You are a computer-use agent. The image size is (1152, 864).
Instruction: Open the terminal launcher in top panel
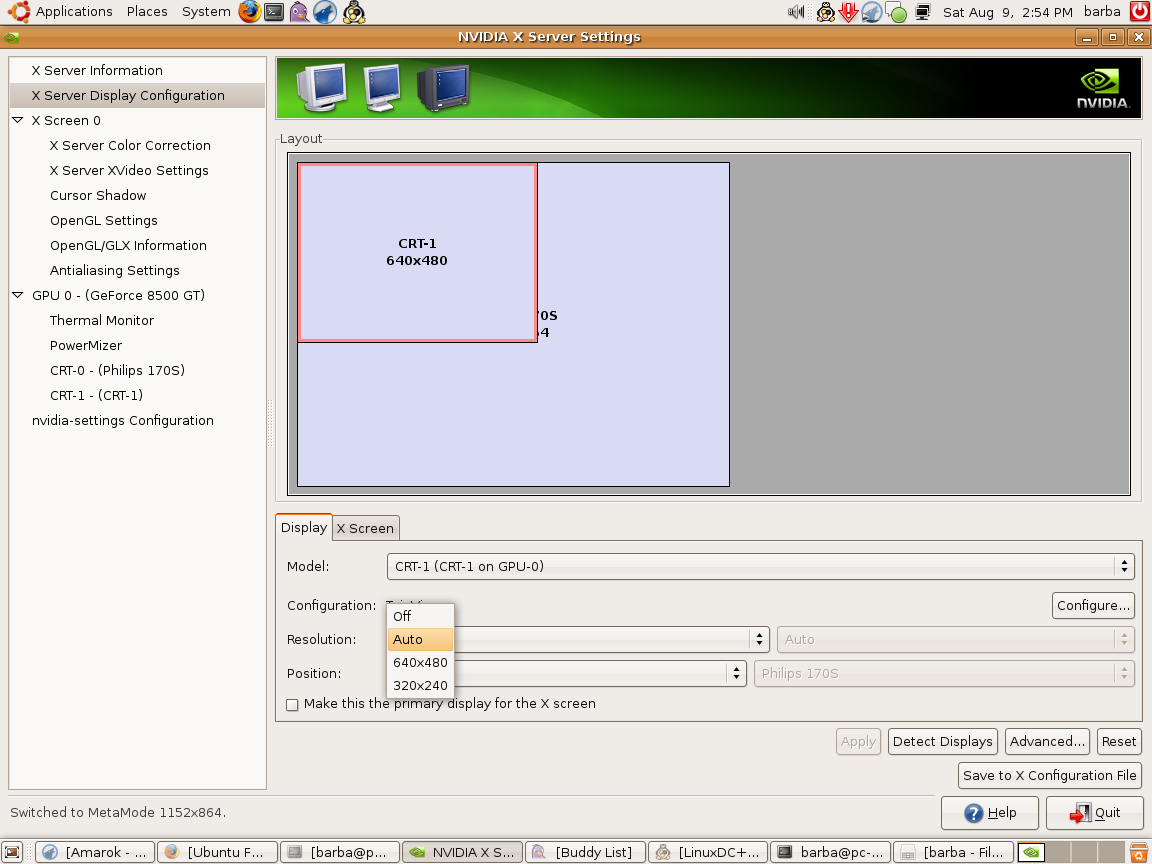coord(274,12)
